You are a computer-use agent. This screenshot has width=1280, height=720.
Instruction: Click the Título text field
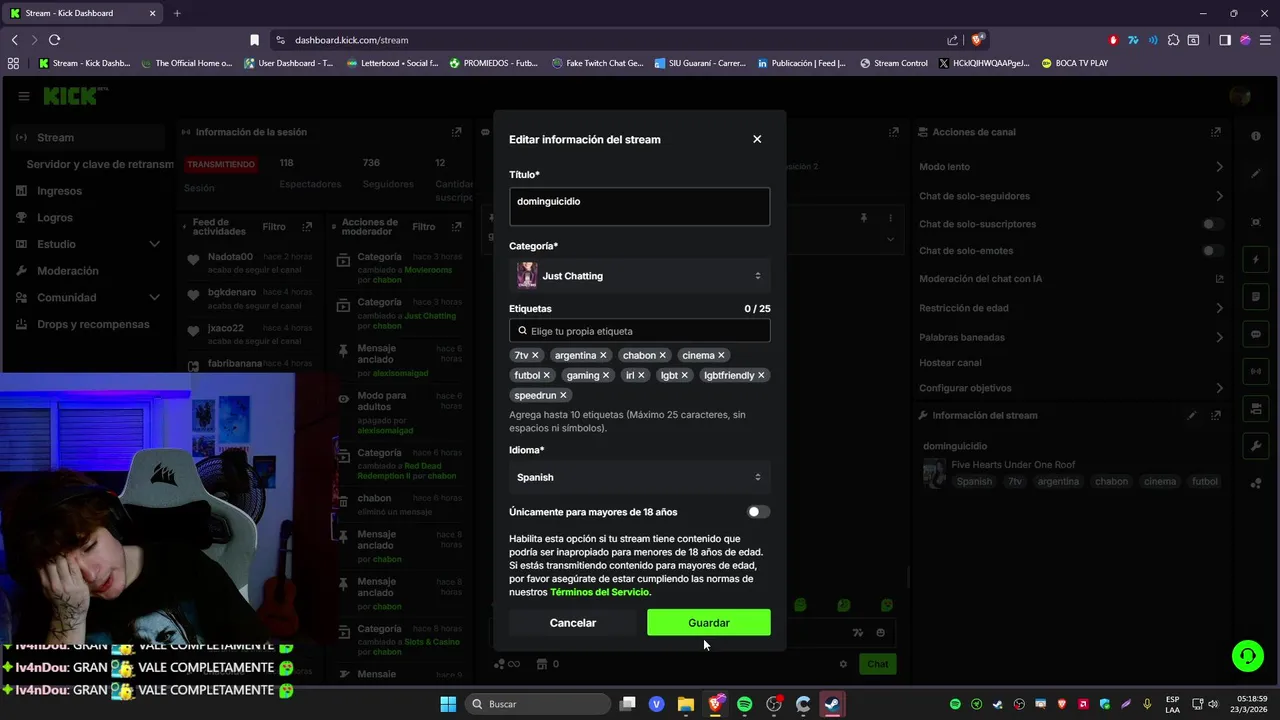(x=639, y=206)
